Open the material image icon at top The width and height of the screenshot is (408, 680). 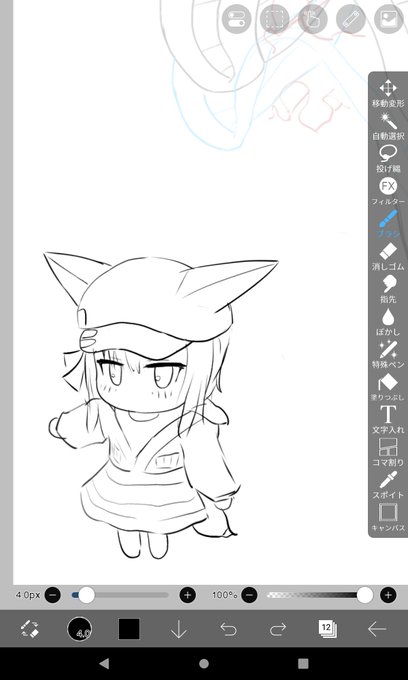click(389, 19)
